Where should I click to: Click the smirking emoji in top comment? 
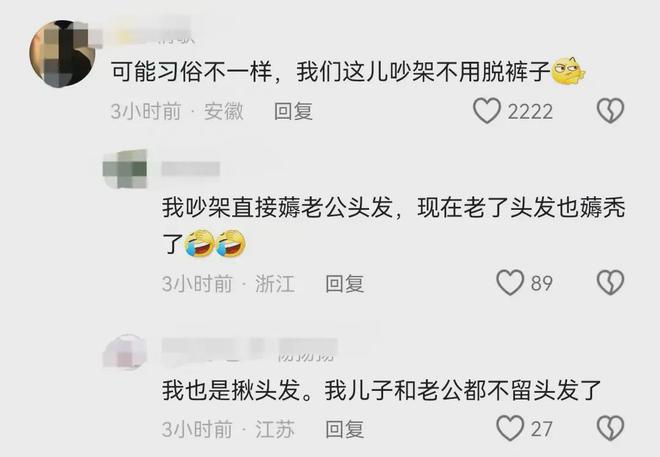569,71
